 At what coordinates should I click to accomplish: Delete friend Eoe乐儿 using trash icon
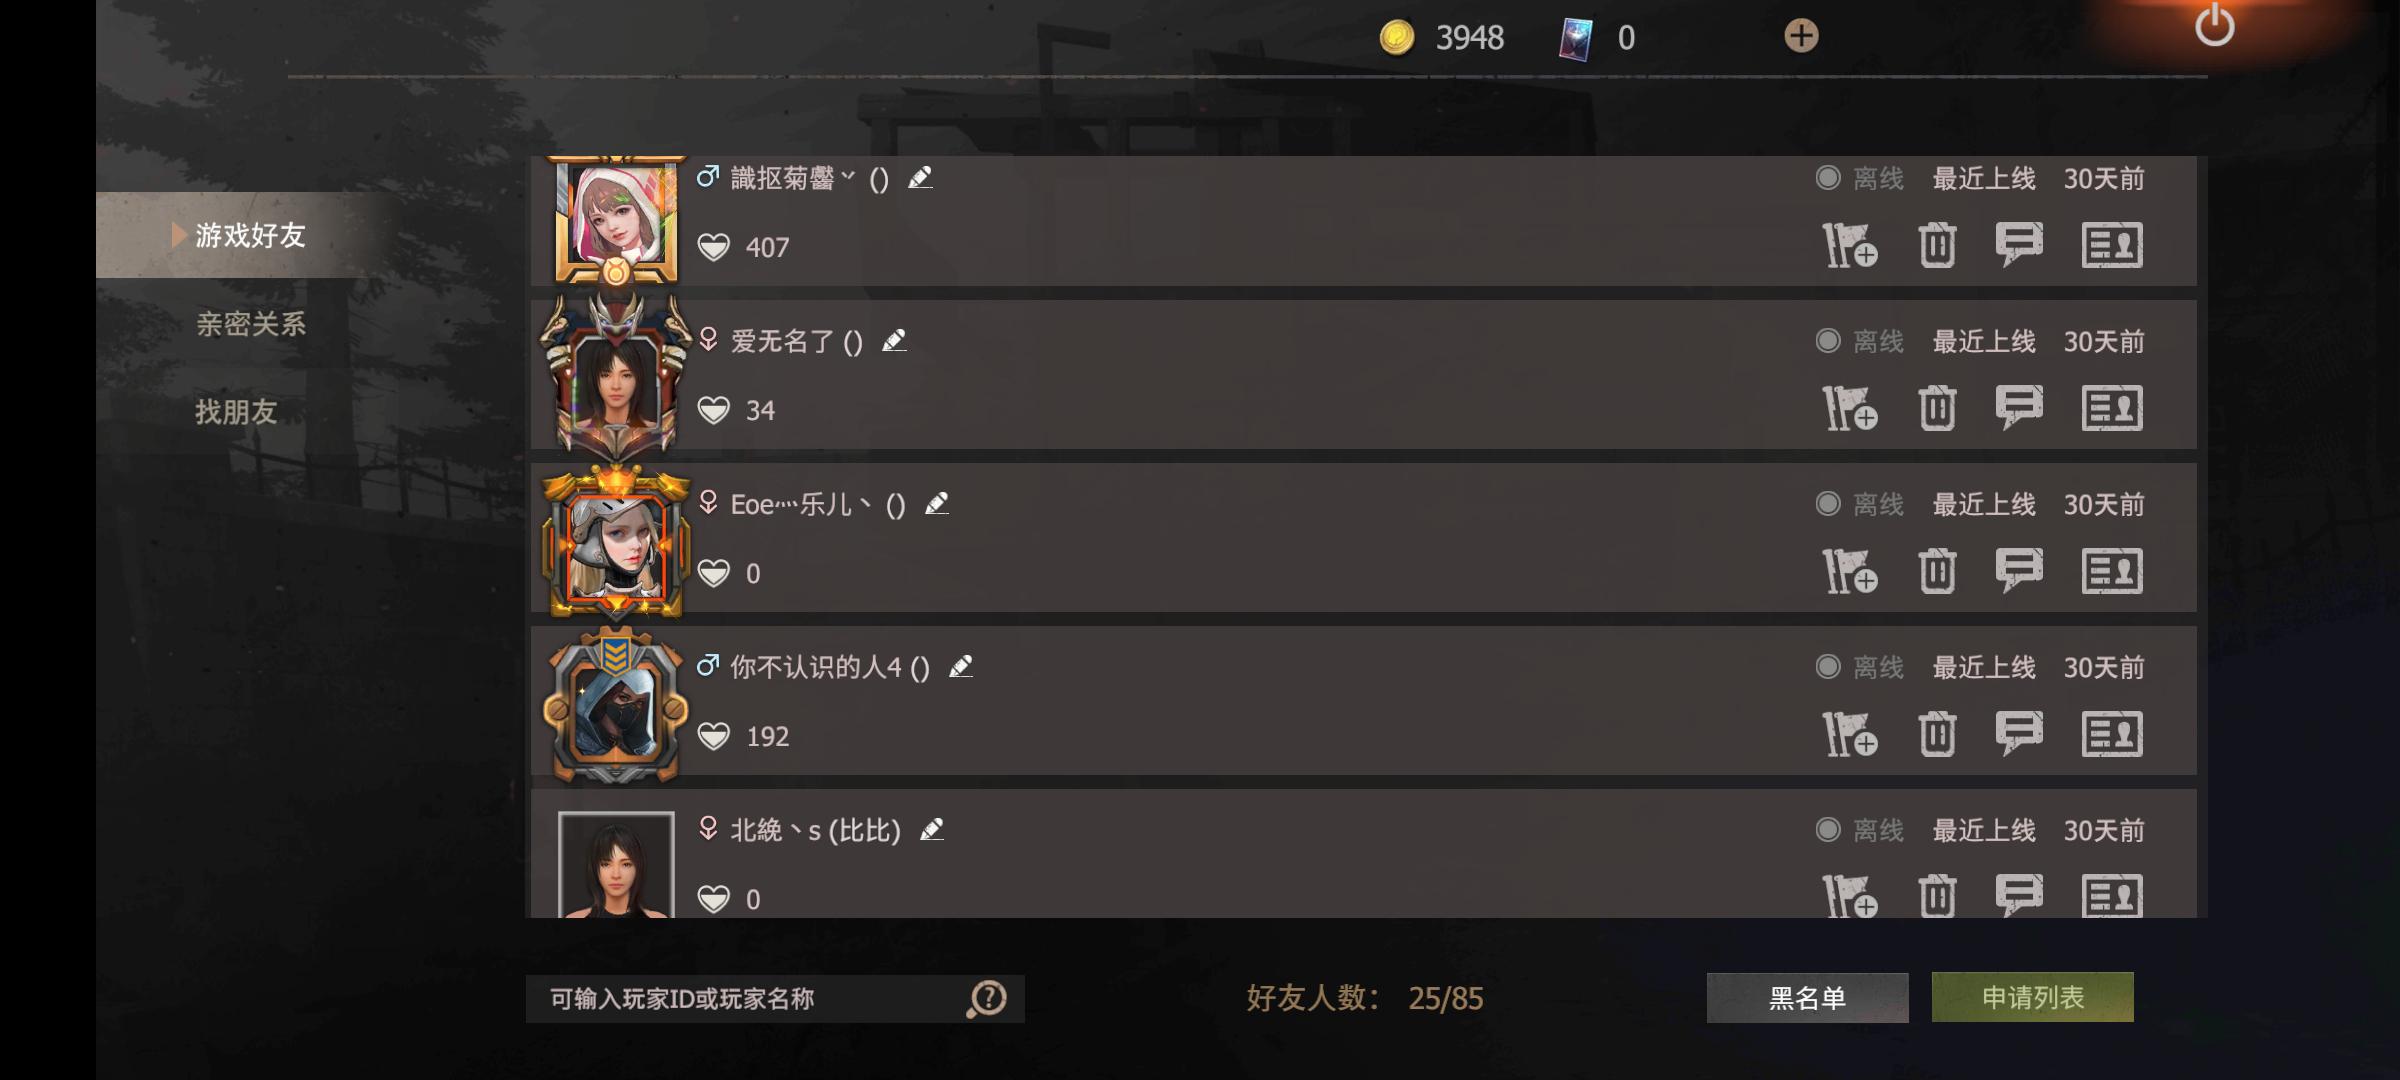(x=1937, y=571)
